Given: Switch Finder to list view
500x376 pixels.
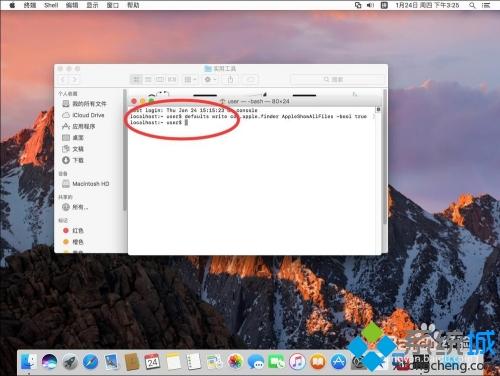Looking at the screenshot, I should [x=148, y=79].
